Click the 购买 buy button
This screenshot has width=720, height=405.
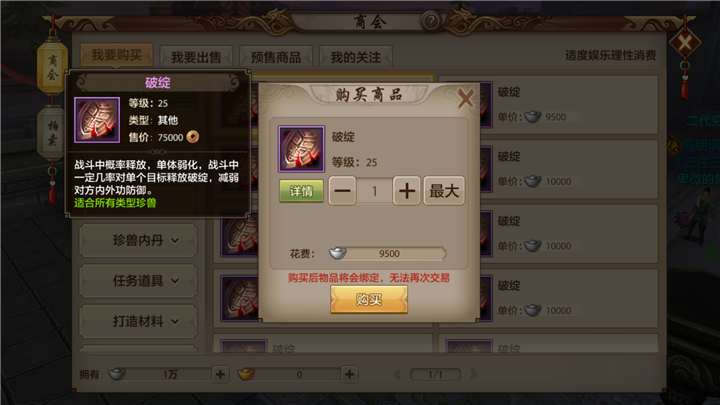pos(369,300)
